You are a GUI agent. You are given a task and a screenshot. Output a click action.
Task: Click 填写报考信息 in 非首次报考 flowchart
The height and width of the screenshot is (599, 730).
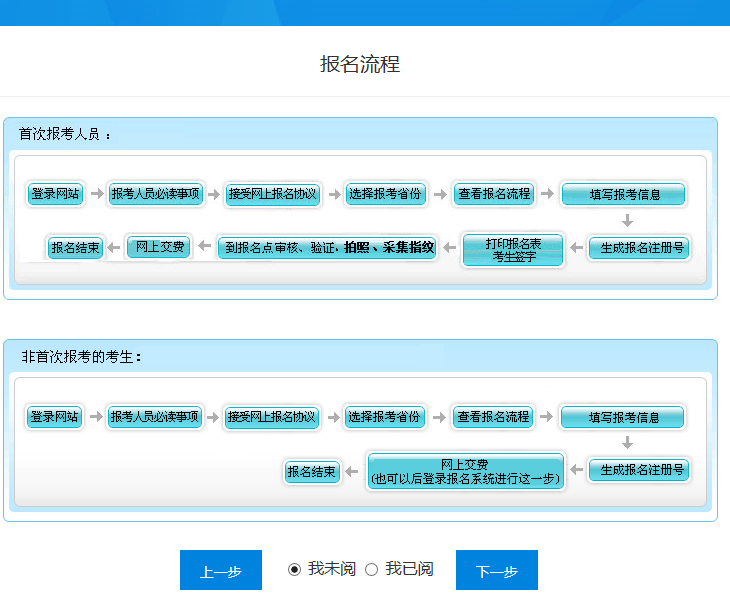[x=622, y=417]
